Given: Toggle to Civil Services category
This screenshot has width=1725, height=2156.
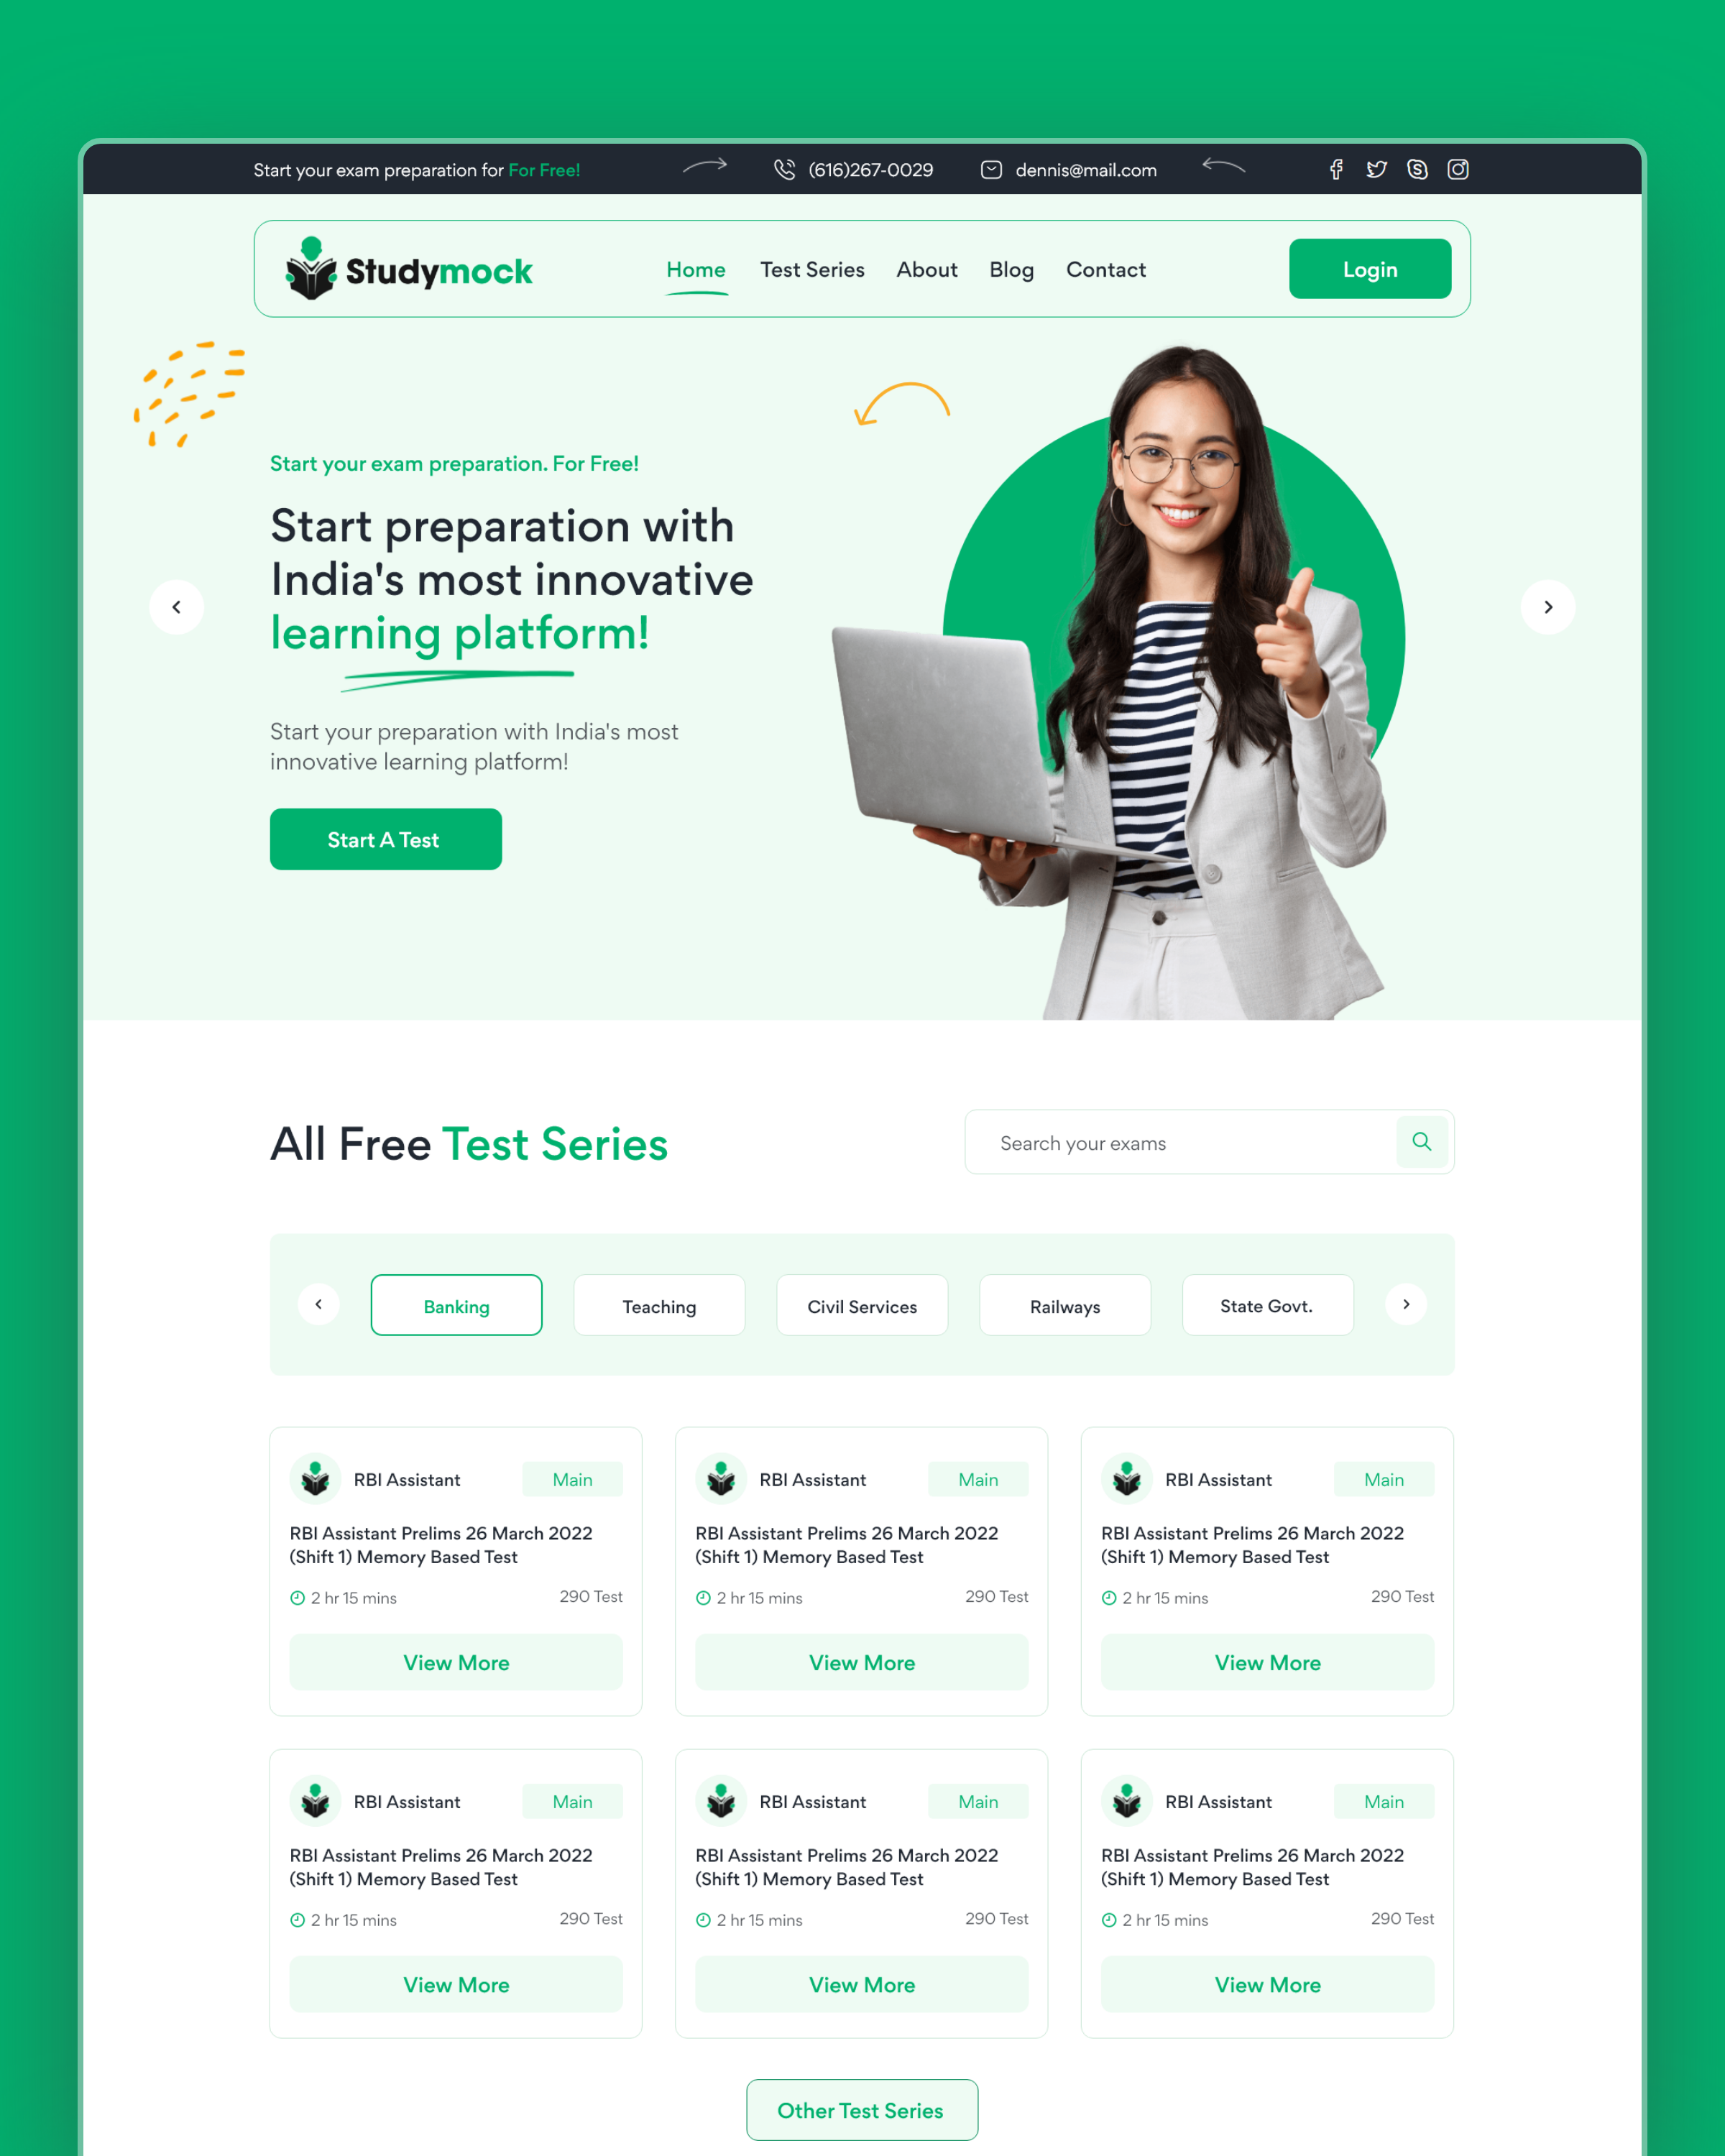Looking at the screenshot, I should [x=862, y=1304].
